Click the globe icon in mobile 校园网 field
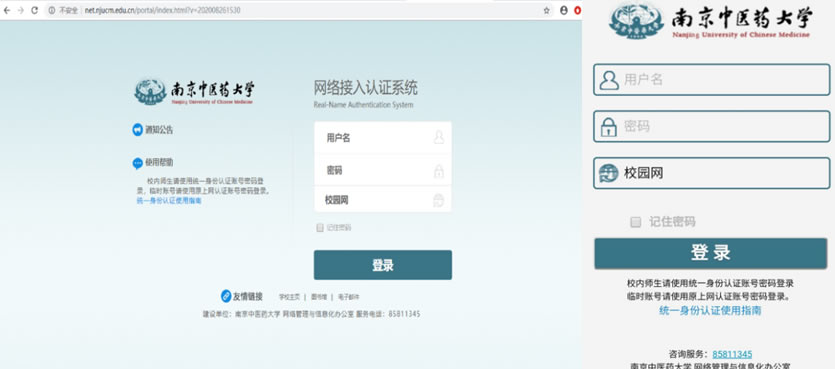Viewport: 835px width, 369px height. [x=609, y=173]
